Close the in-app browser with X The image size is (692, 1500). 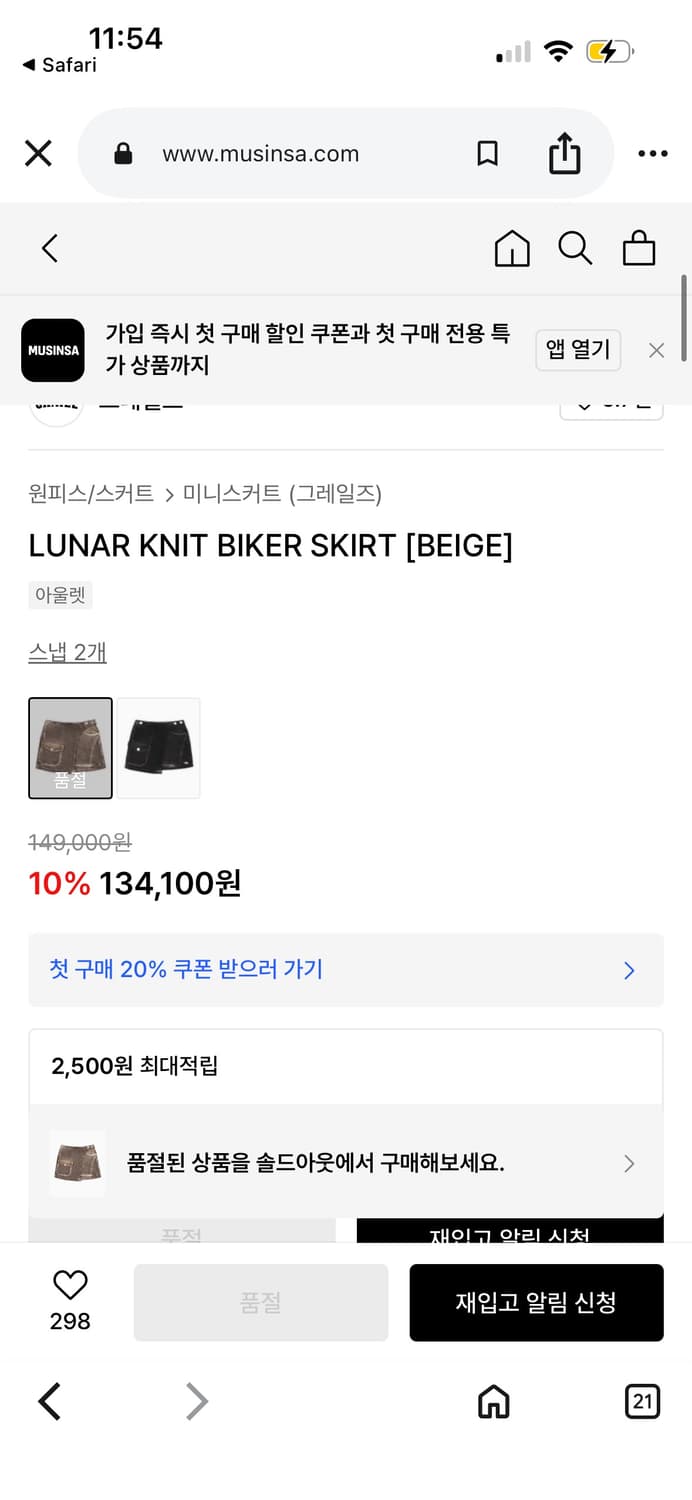coord(38,154)
